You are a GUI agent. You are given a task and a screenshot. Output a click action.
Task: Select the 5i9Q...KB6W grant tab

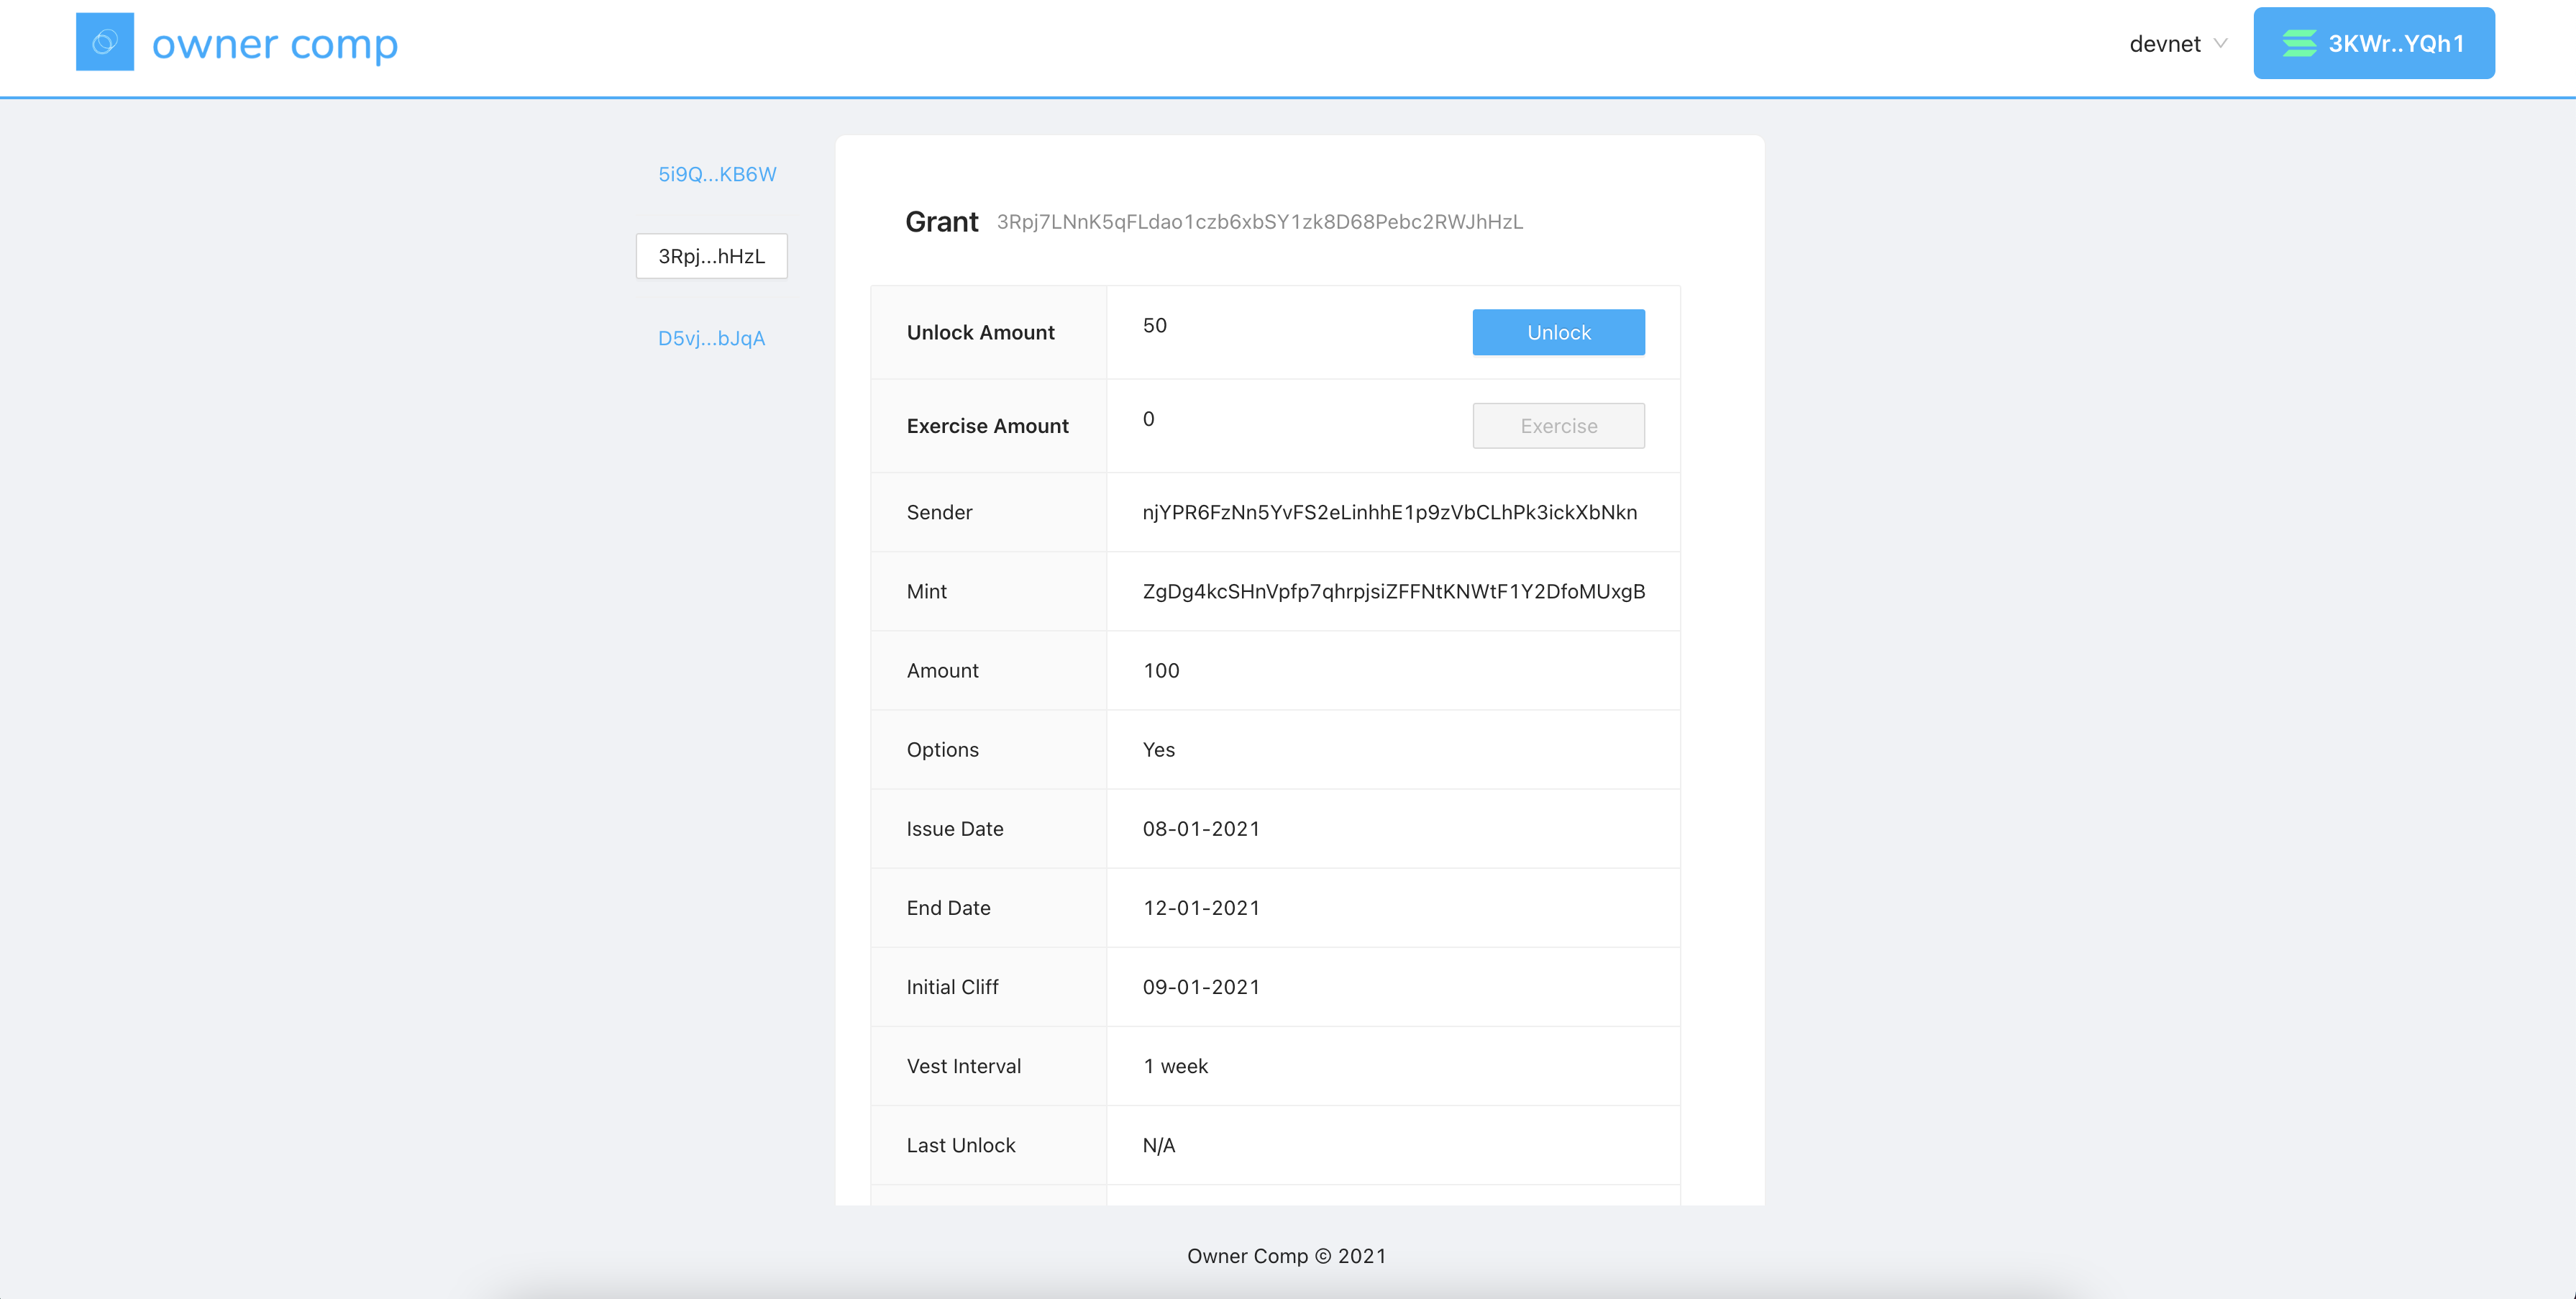(717, 174)
